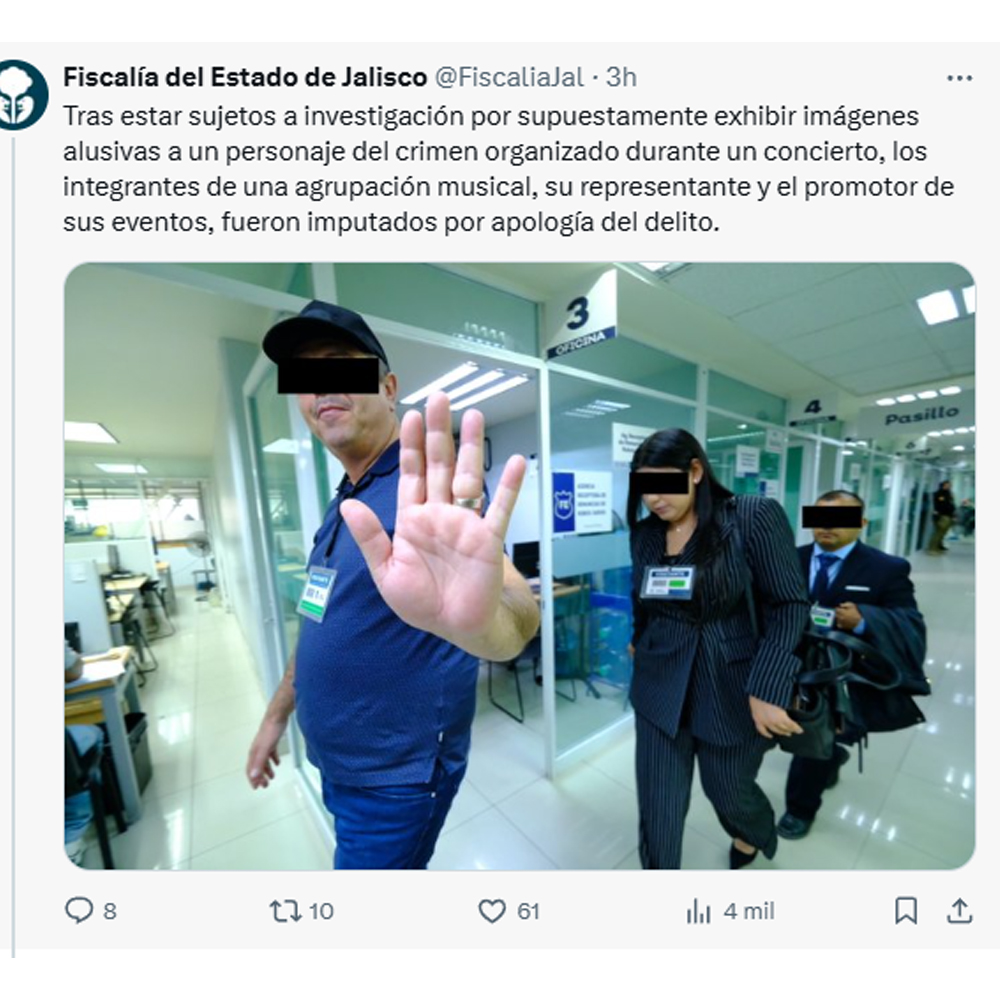Image resolution: width=1000 pixels, height=1000 pixels.
Task: Repost the tweet using the retweet arrows icon
Action: click(x=285, y=911)
